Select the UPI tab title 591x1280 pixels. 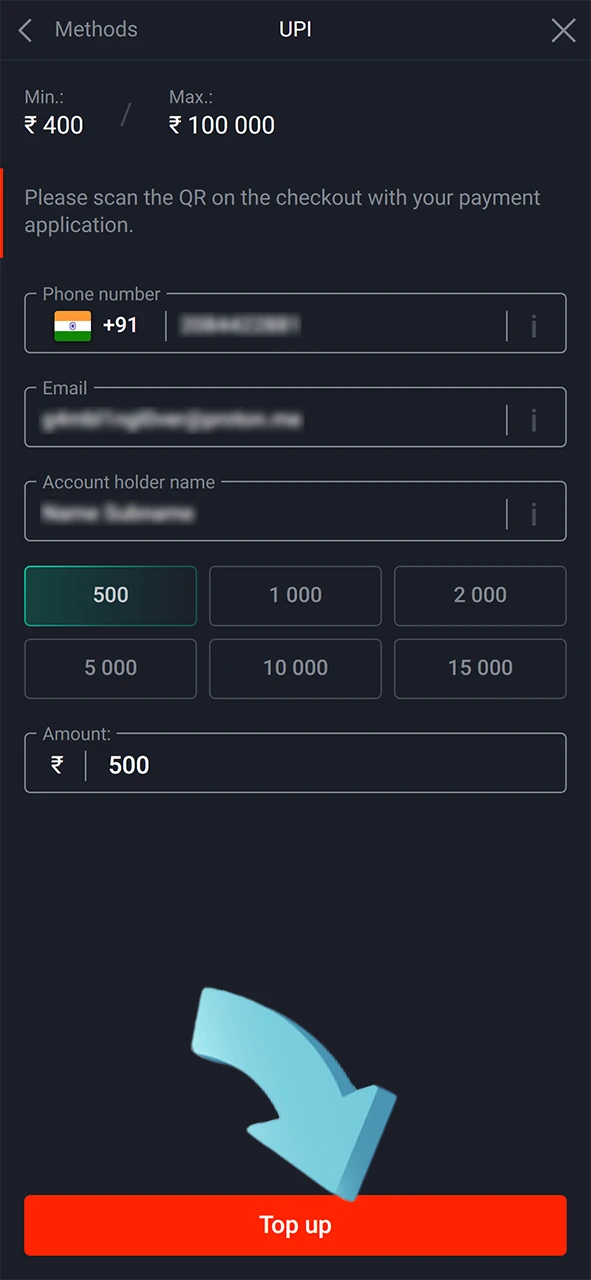point(295,30)
